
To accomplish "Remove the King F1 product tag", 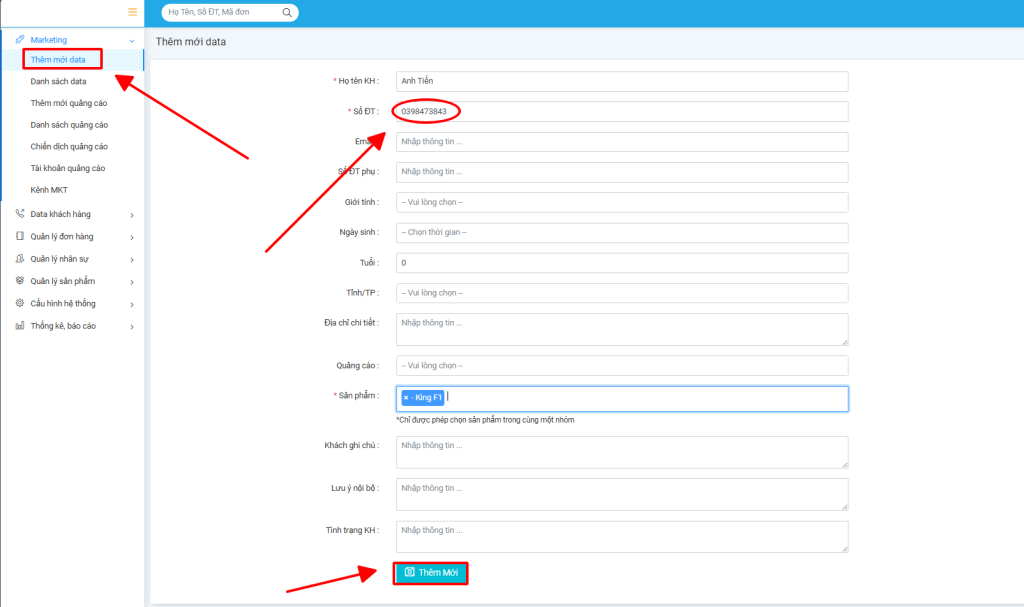I will [x=406, y=398].
